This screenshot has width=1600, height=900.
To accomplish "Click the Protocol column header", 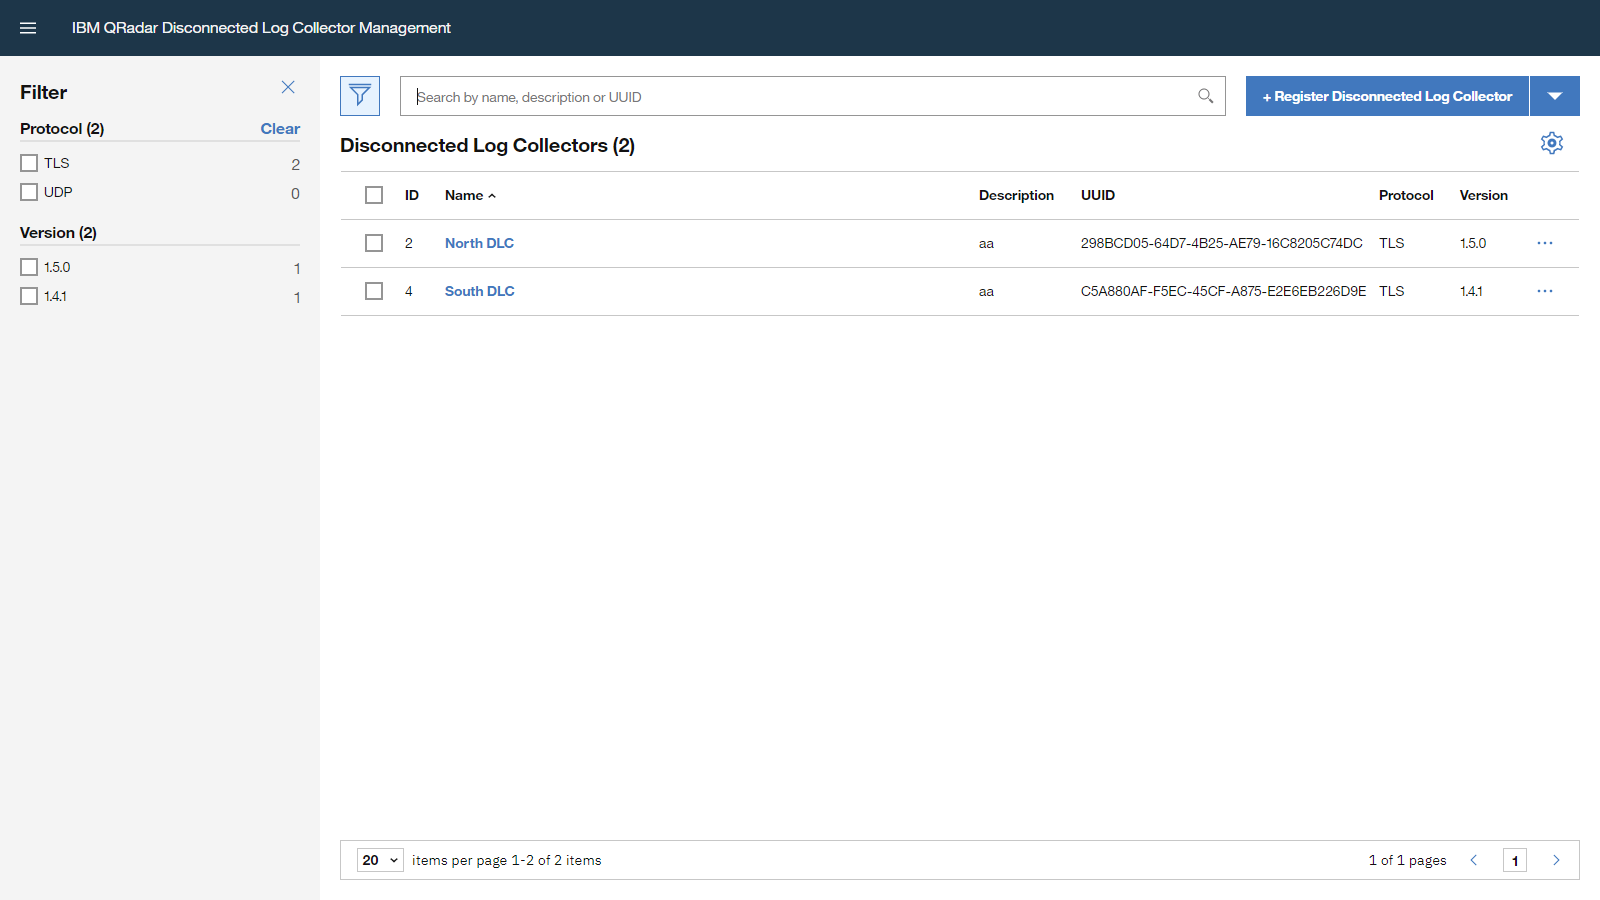I will point(1406,195).
